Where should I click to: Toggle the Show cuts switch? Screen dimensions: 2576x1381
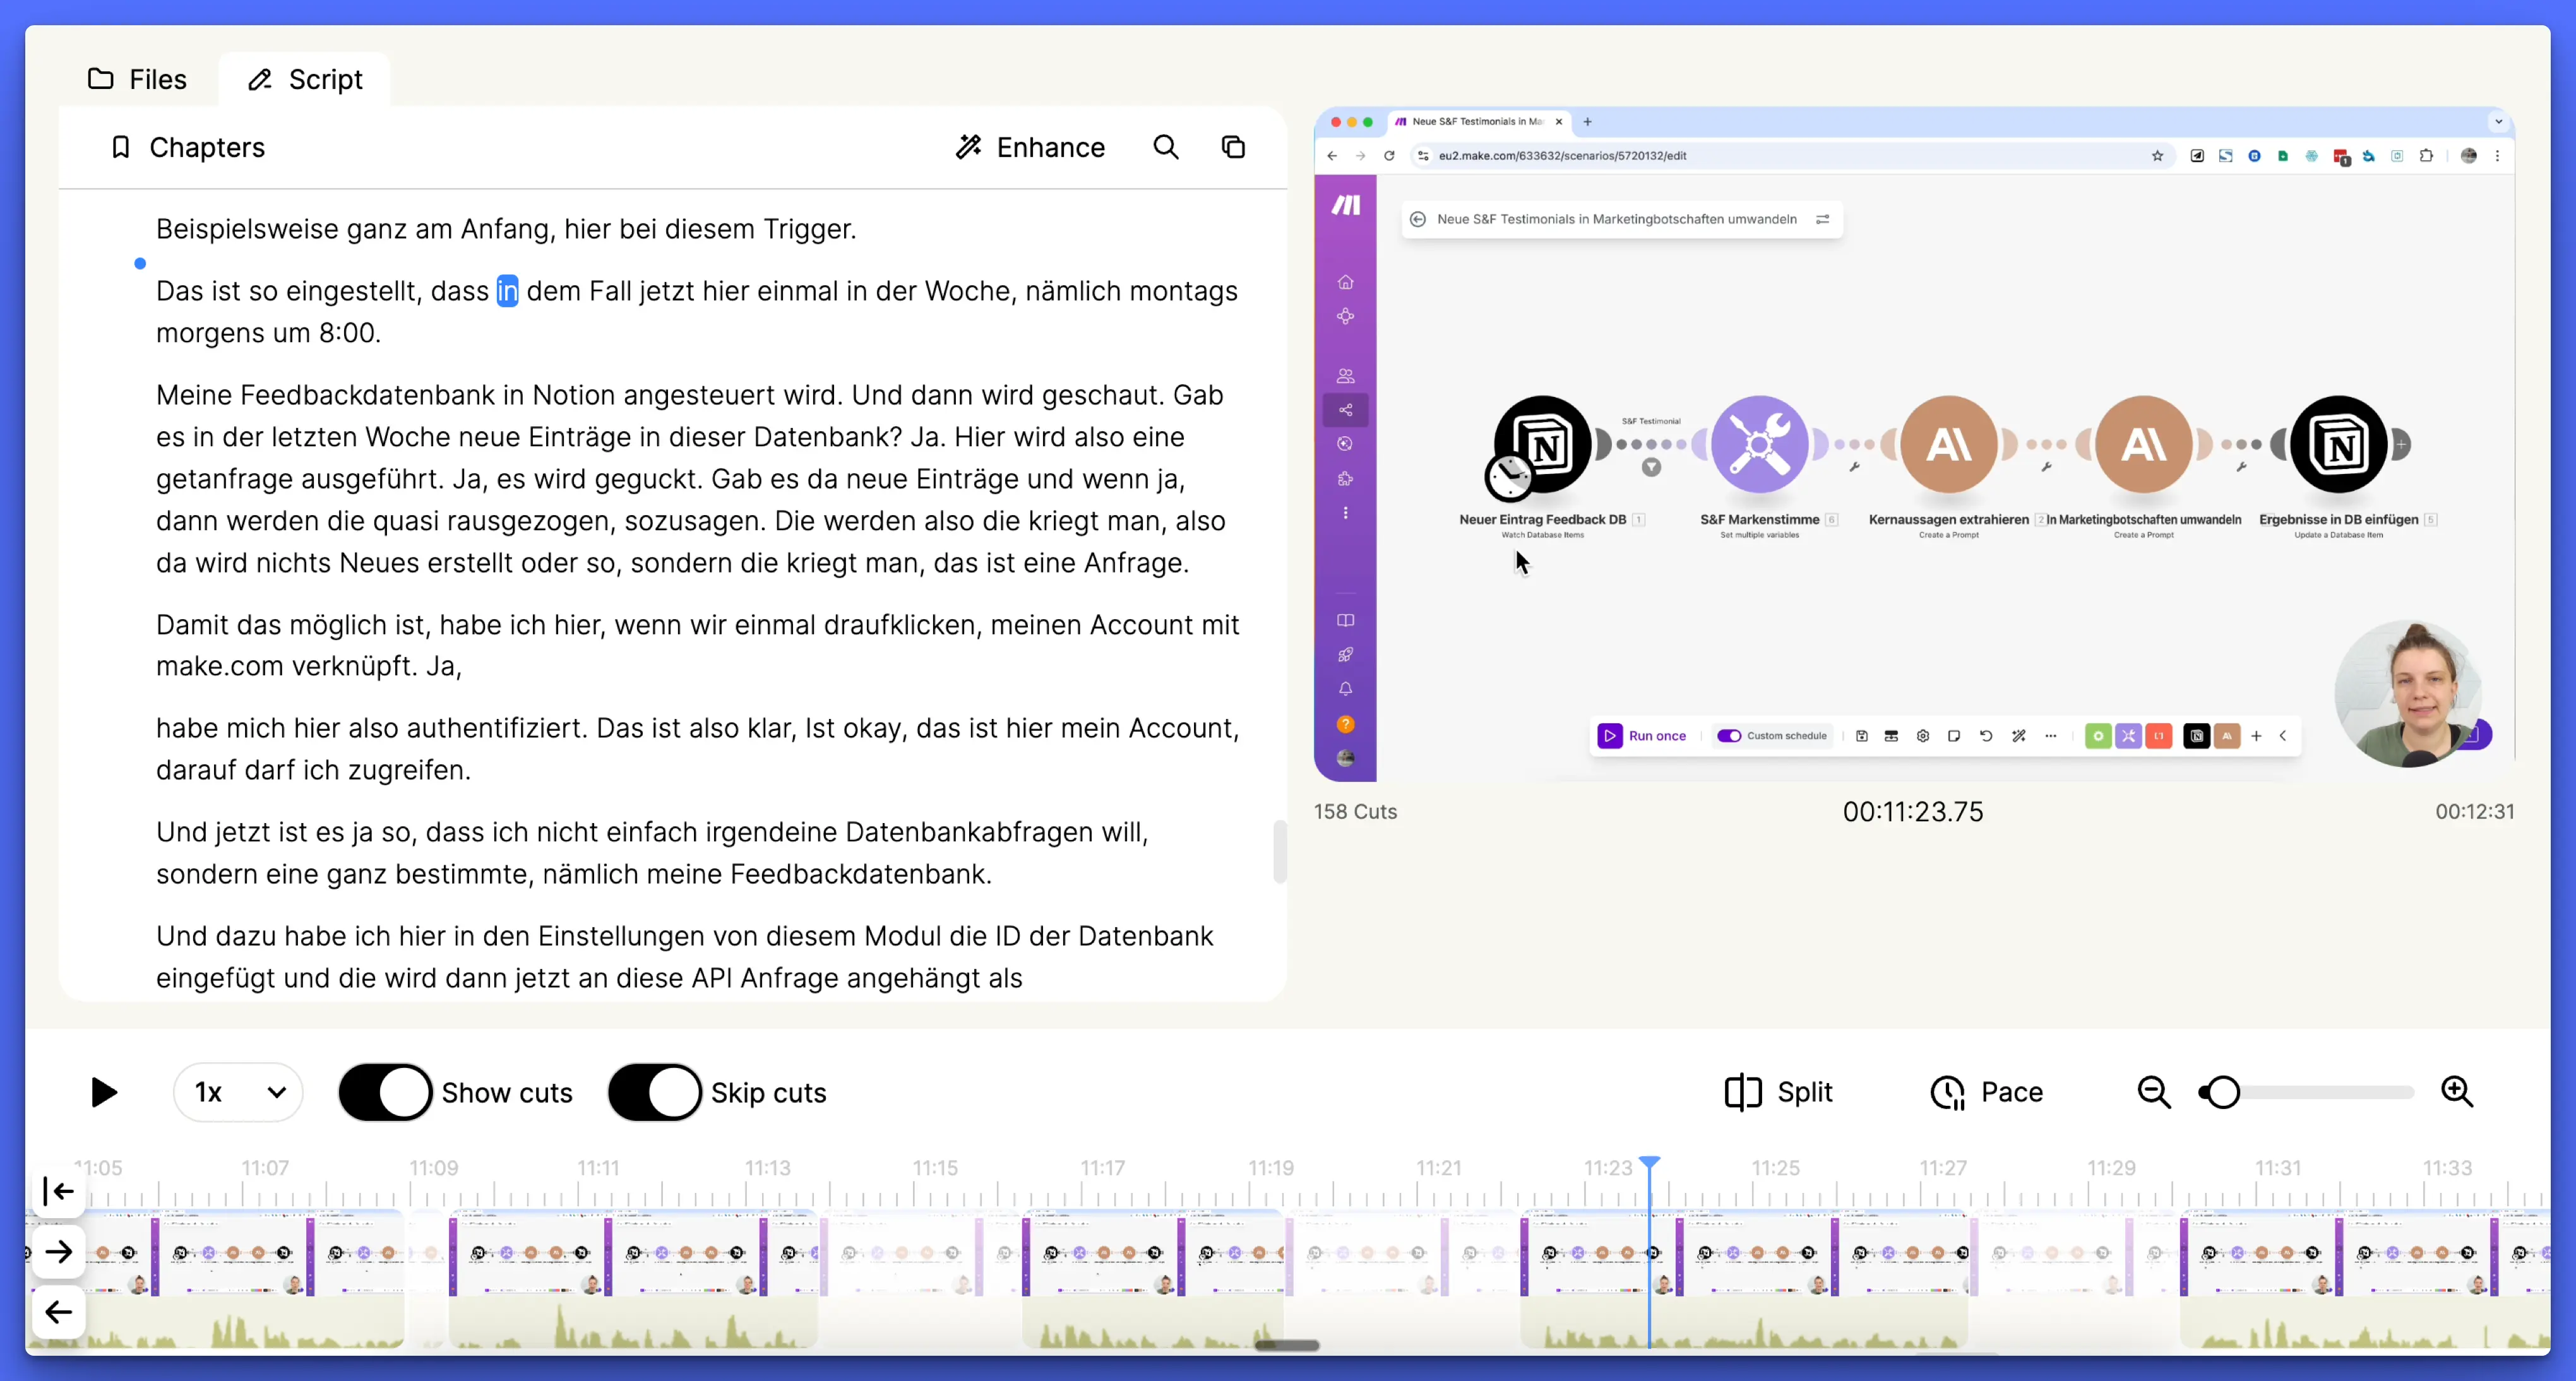[x=385, y=1092]
